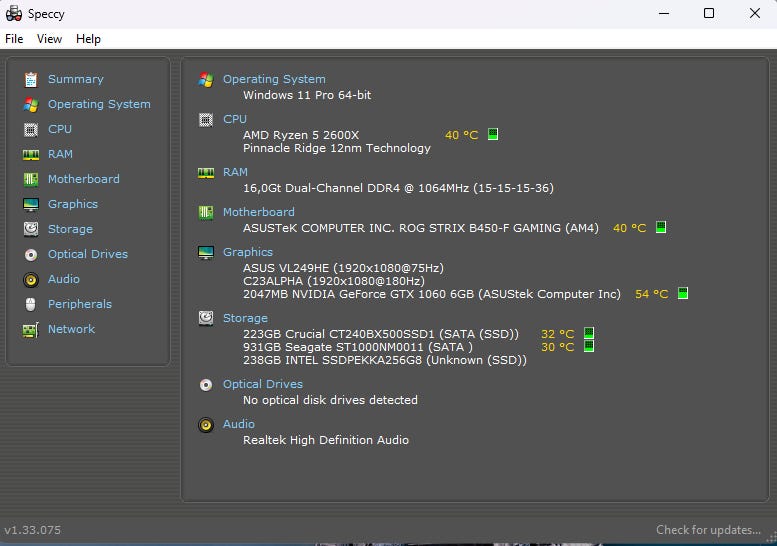Click the Operating System heading link

point(274,79)
